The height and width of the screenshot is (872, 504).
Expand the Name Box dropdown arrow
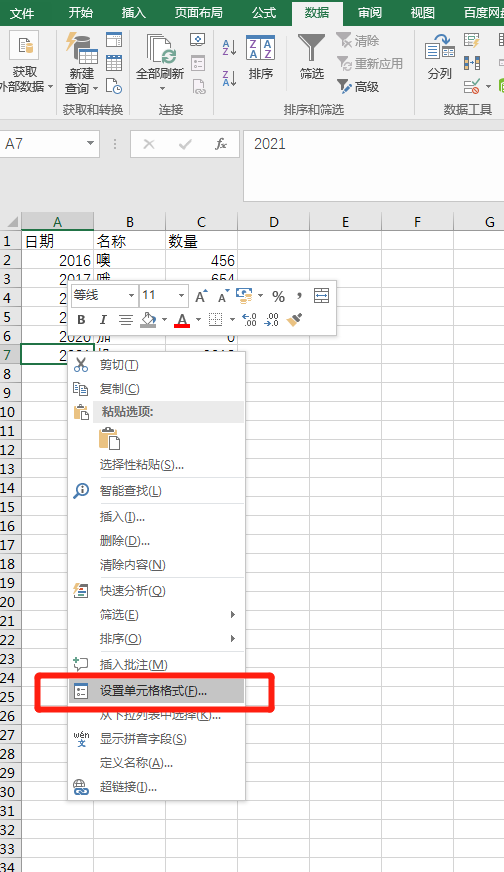(90, 143)
